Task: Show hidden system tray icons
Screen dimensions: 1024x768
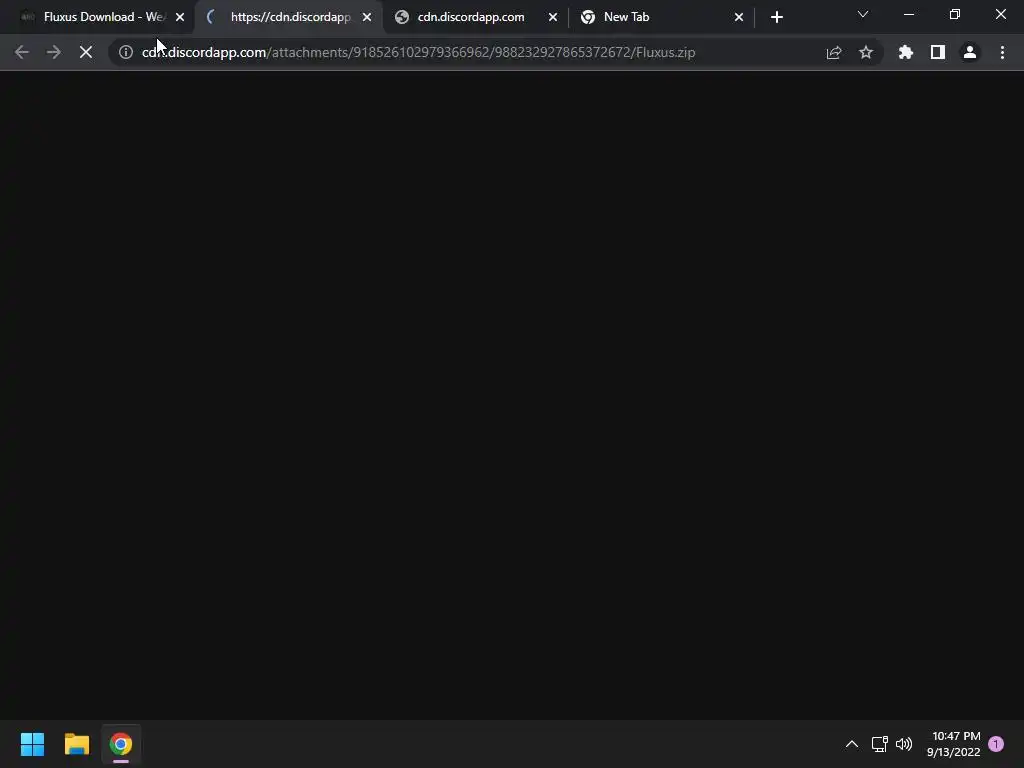Action: tap(852, 744)
